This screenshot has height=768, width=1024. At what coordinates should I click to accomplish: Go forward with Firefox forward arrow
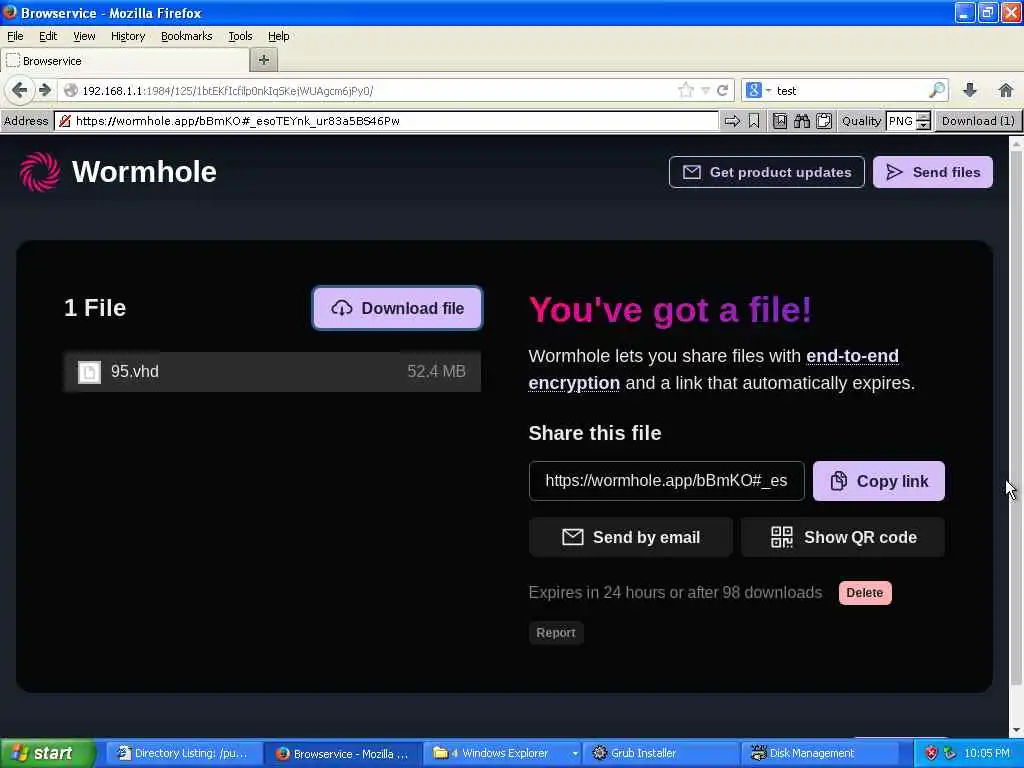(x=45, y=90)
